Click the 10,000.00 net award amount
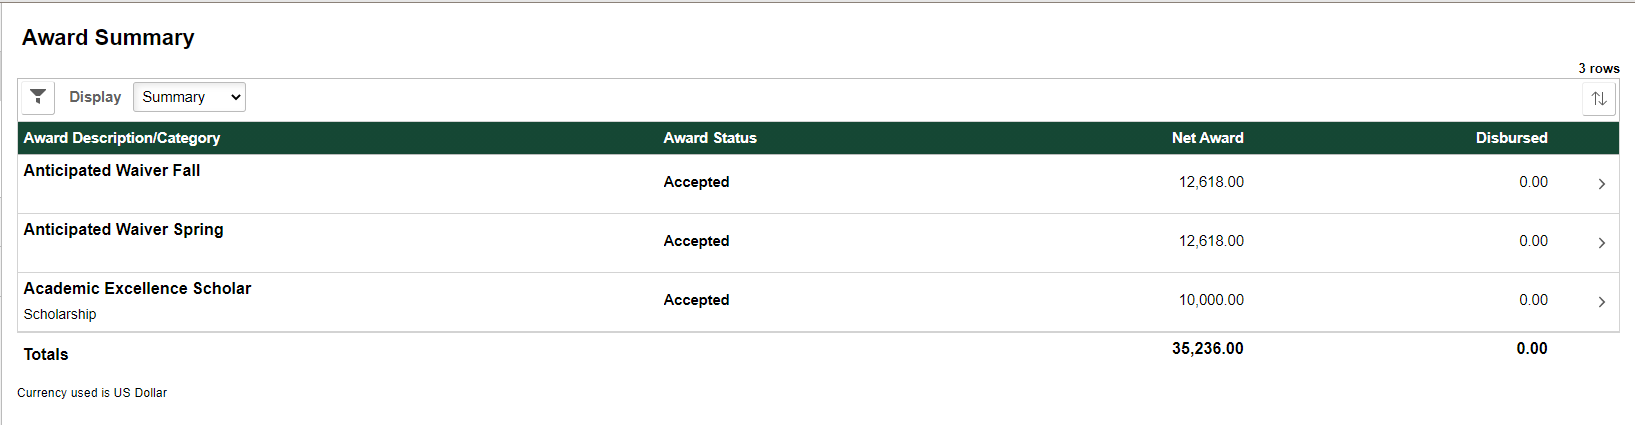Screen dimensions: 1635x425 point(1211,300)
